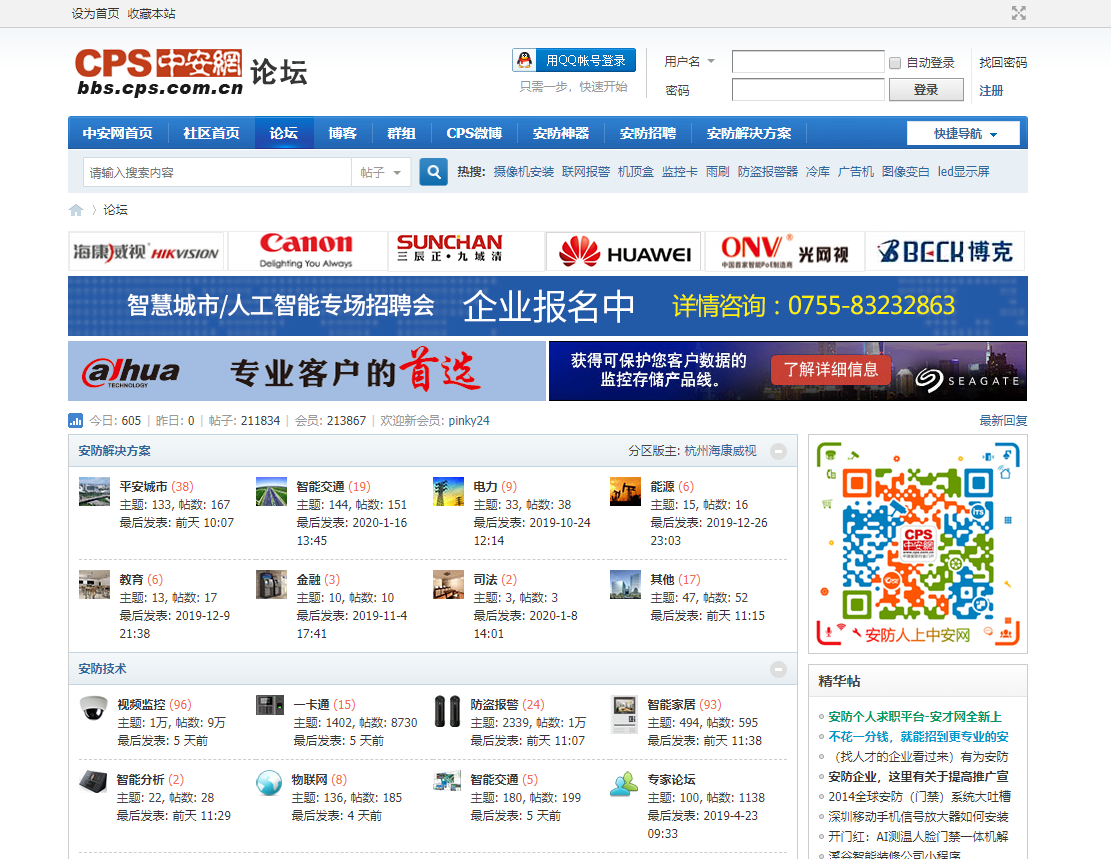Open the 帖子 search type dropdown
1111x859 pixels.
coord(381,172)
